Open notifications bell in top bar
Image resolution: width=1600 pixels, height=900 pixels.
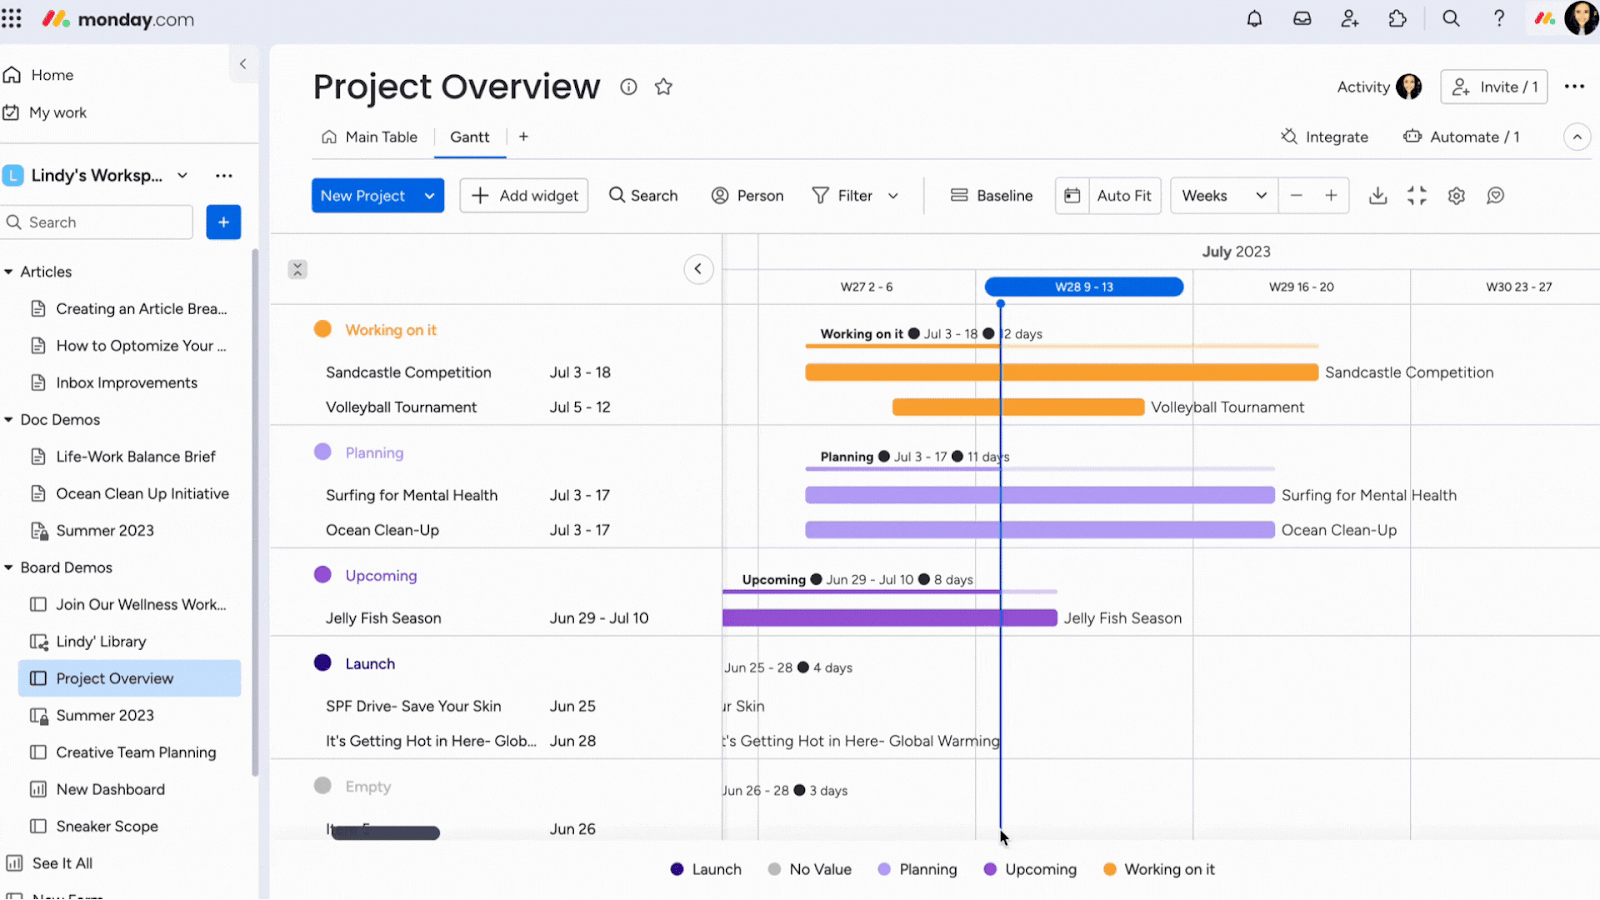point(1254,18)
